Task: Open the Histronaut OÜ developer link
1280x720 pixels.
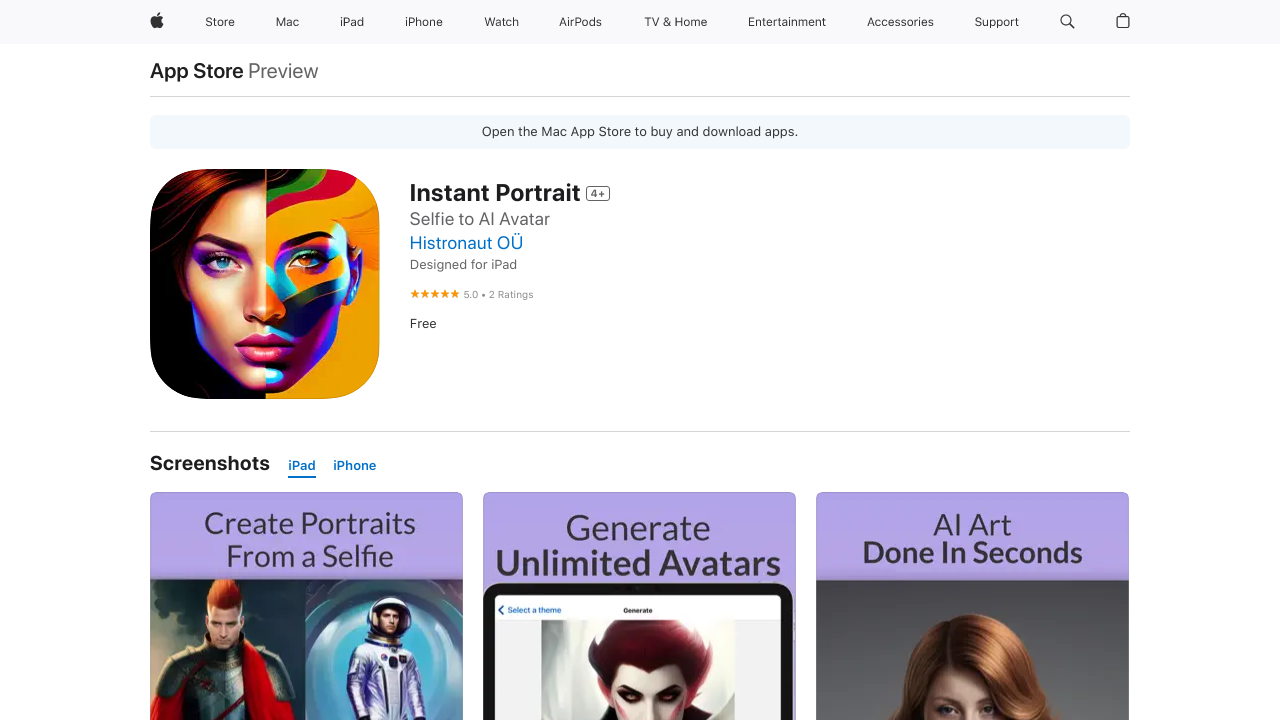Action: click(x=466, y=243)
